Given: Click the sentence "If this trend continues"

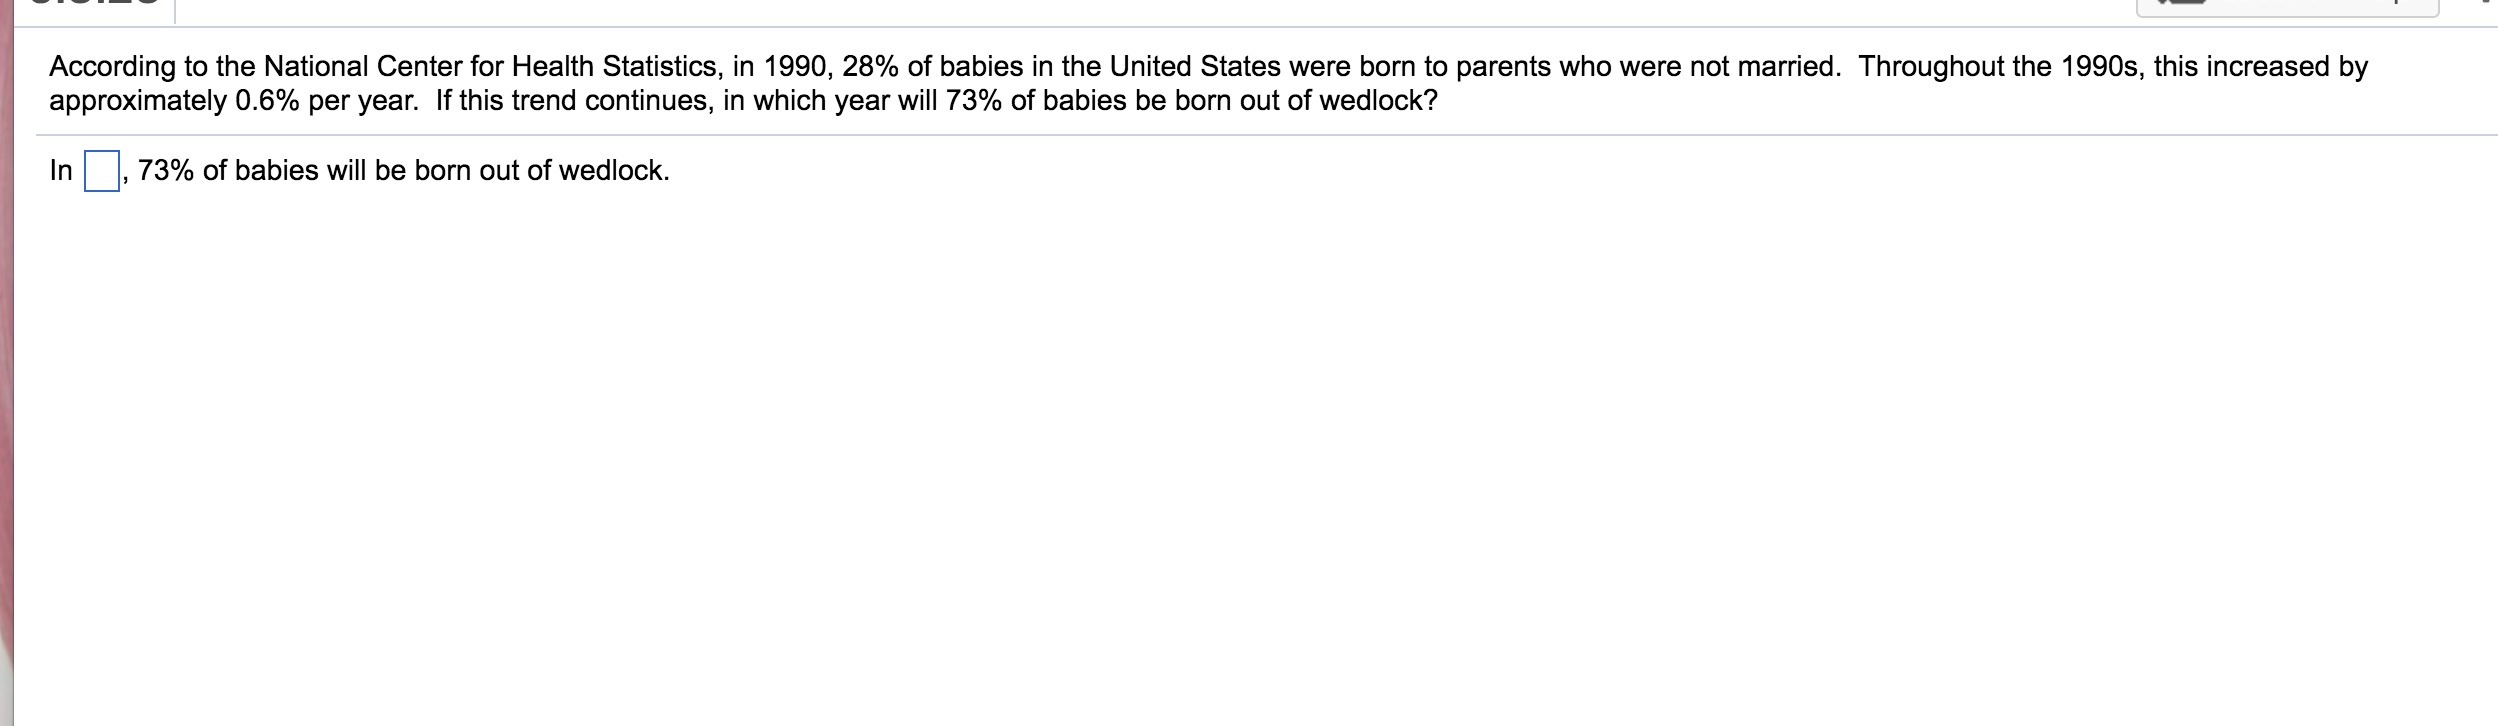Looking at the screenshot, I should [575, 101].
